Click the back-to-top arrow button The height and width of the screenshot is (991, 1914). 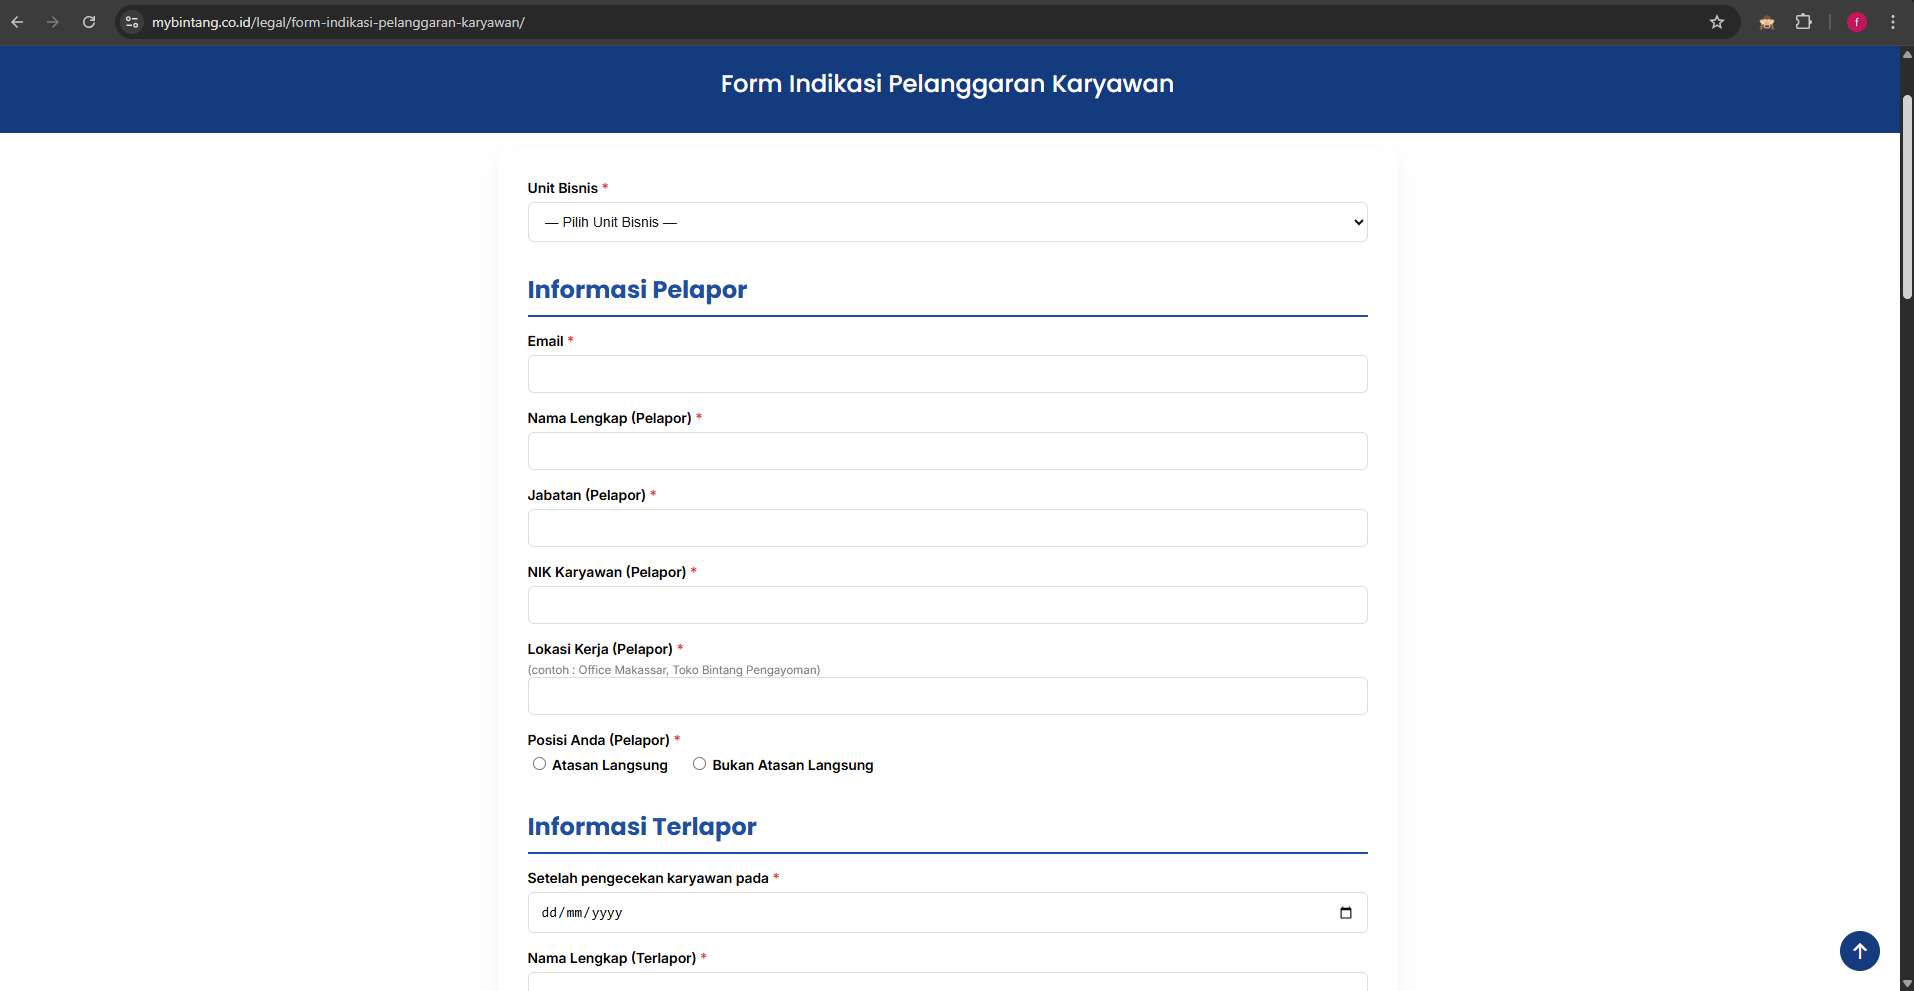(x=1860, y=950)
